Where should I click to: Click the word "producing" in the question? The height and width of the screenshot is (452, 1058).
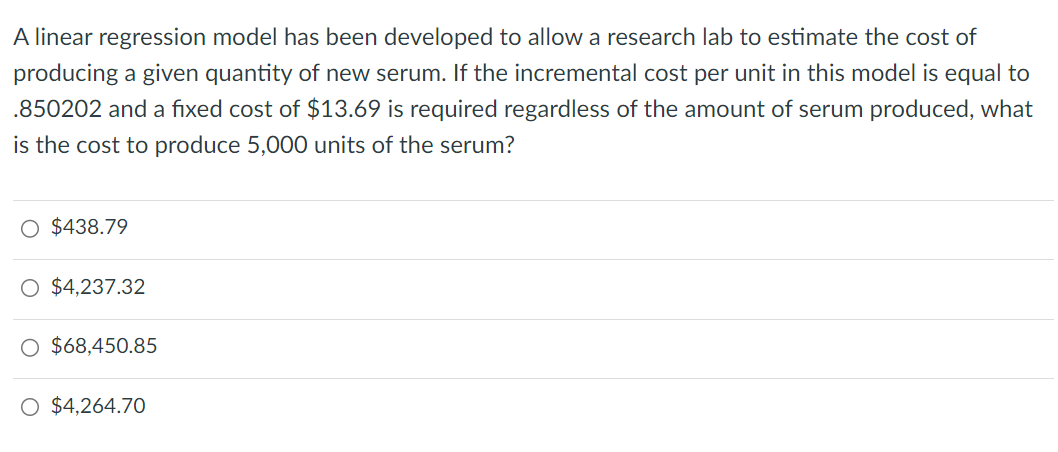tap(60, 74)
